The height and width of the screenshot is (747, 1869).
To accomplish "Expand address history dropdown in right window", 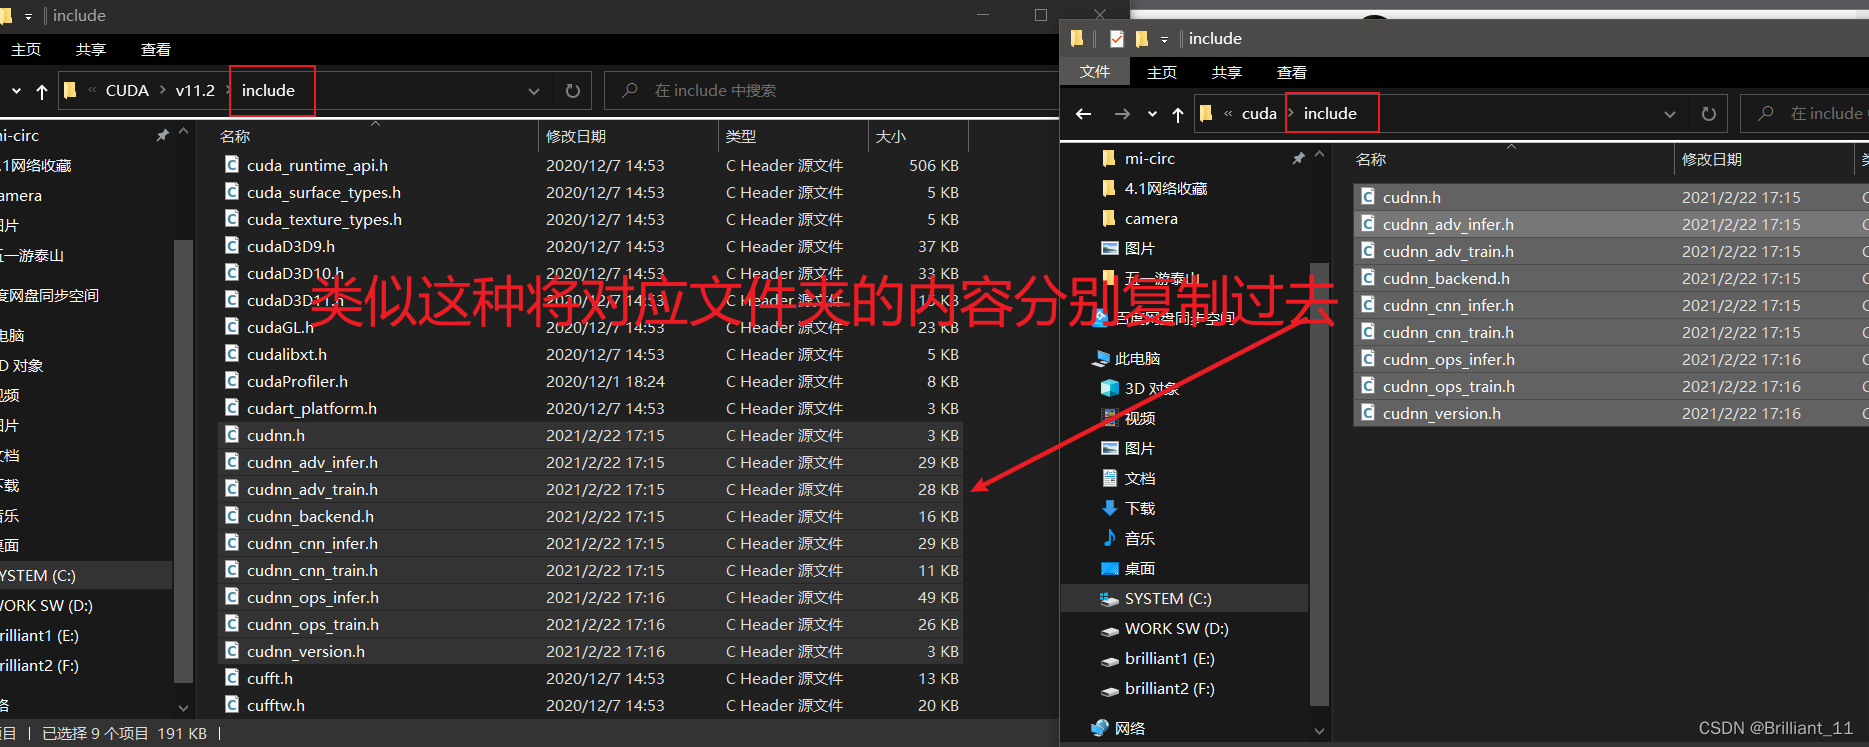I will (1670, 114).
